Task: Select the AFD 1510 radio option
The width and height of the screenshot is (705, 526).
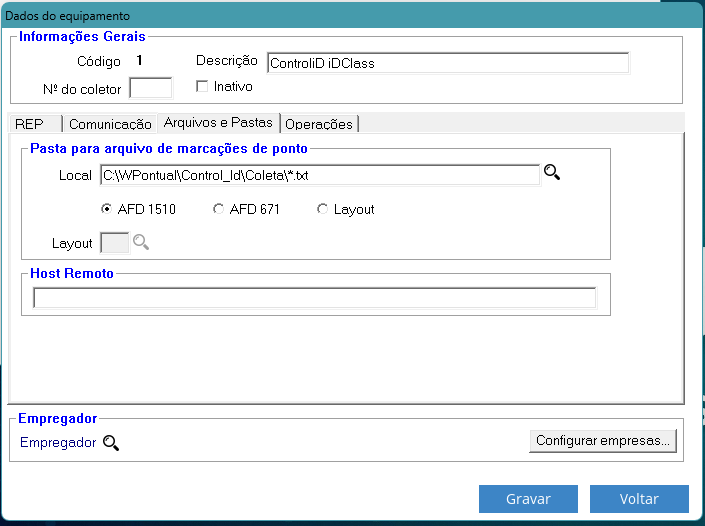Action: [x=107, y=209]
